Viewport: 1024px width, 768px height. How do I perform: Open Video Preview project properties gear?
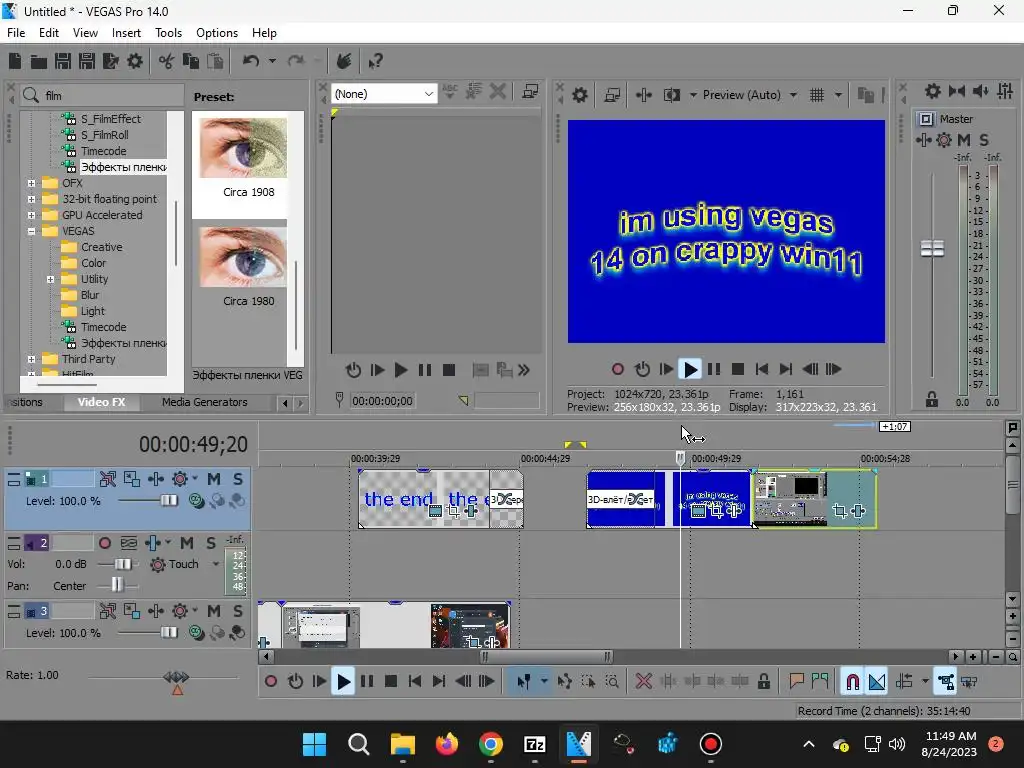(579, 95)
